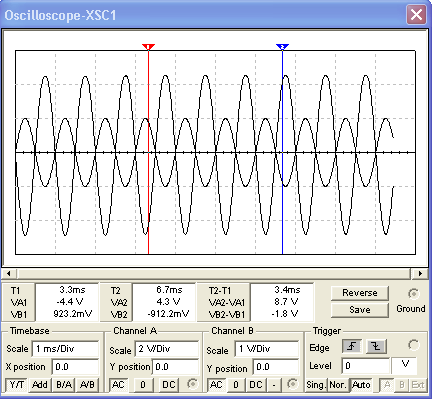Click Channel A terminal radio indicator
Viewport: 432px width, 399px height.
pyautogui.click(x=192, y=384)
